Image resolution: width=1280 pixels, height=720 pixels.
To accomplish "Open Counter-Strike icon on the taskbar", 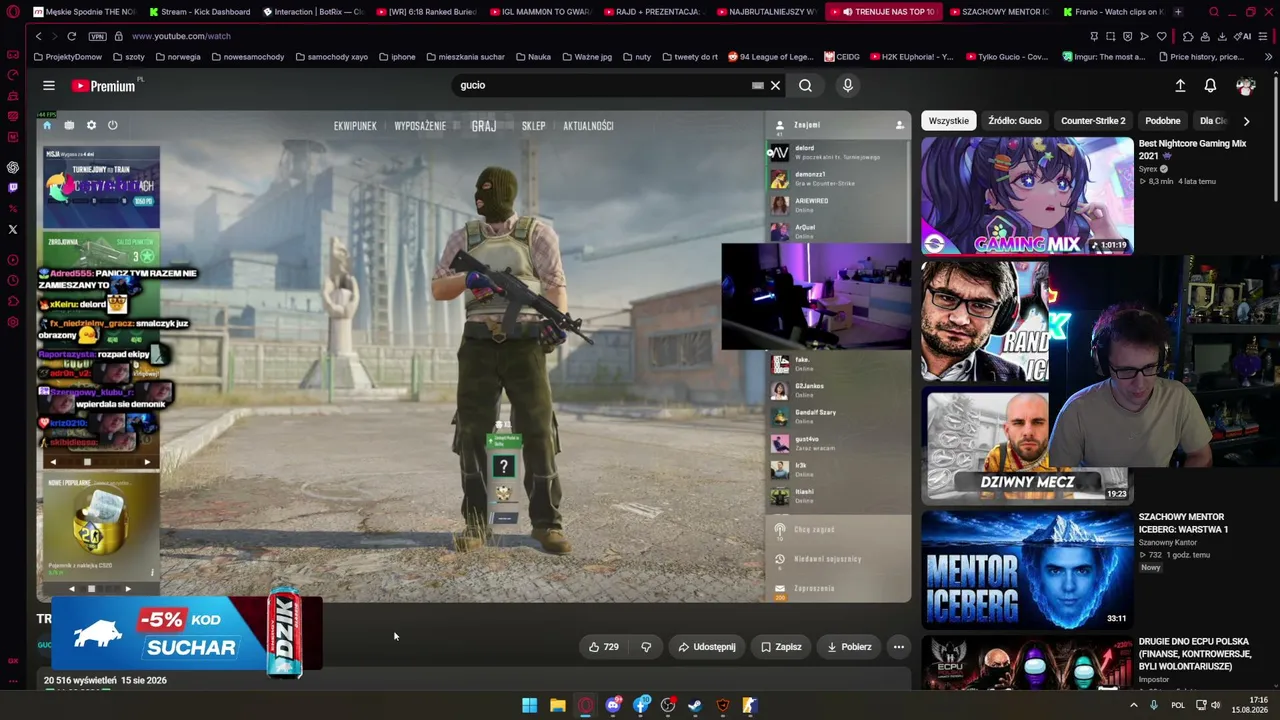I will (x=750, y=705).
